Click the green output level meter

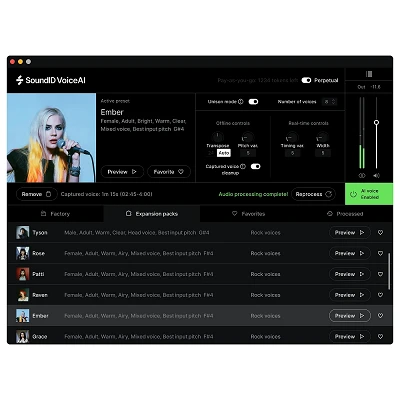pyautogui.click(x=362, y=157)
